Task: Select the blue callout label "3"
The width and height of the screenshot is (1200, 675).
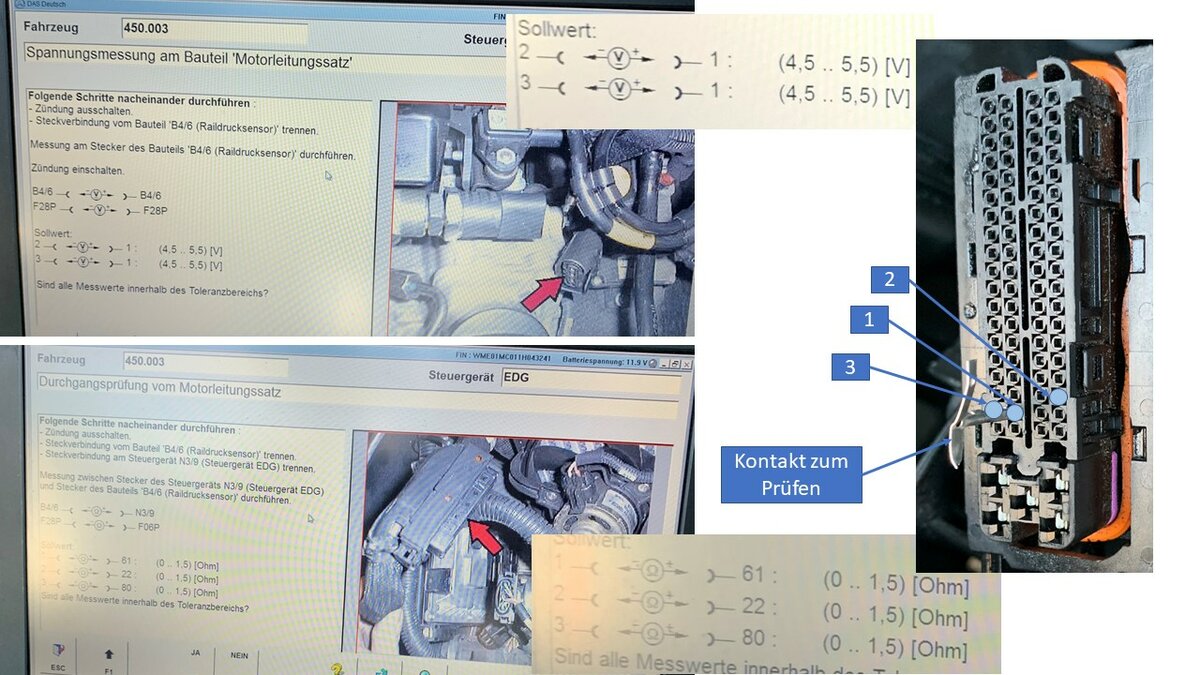Action: pyautogui.click(x=849, y=367)
